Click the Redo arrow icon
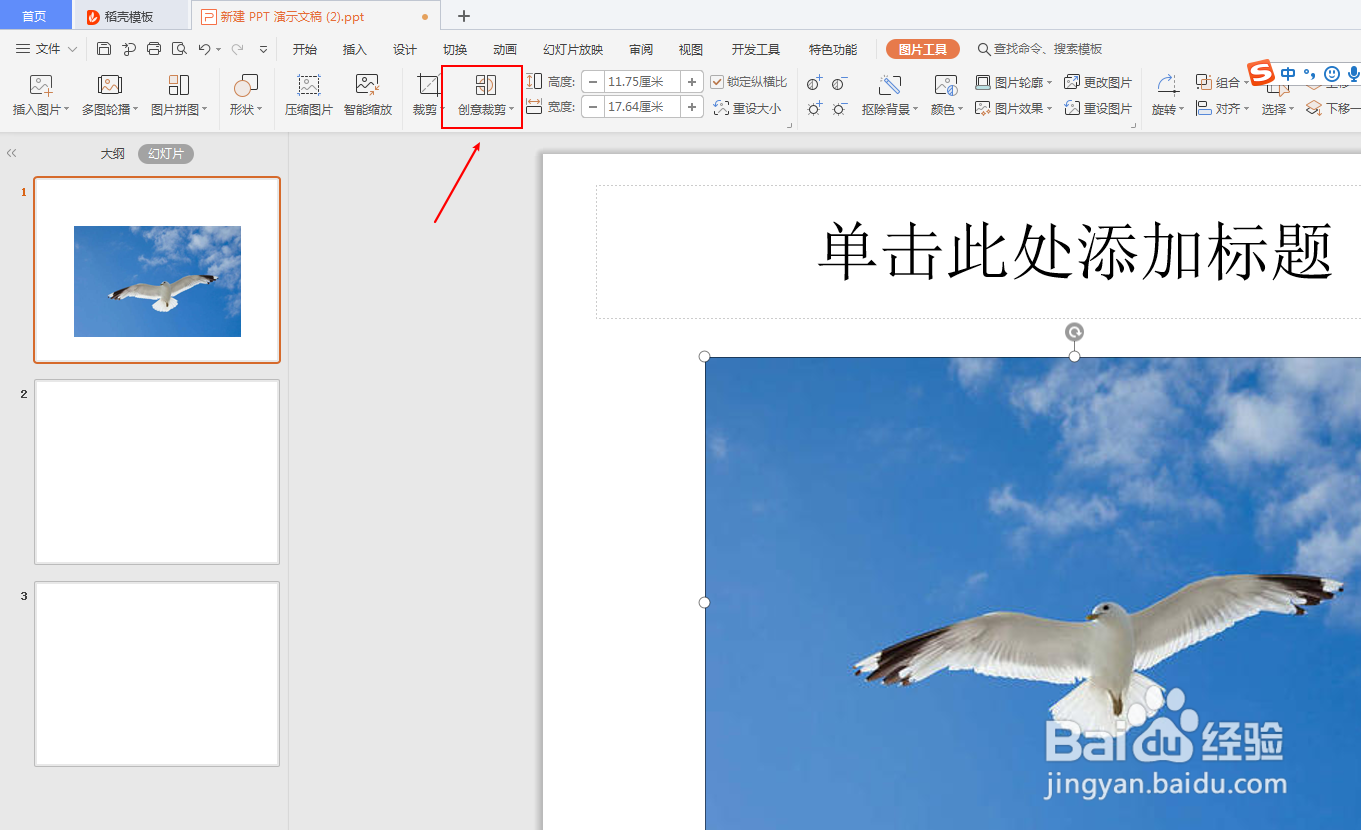The height and width of the screenshot is (830, 1361). click(237, 49)
